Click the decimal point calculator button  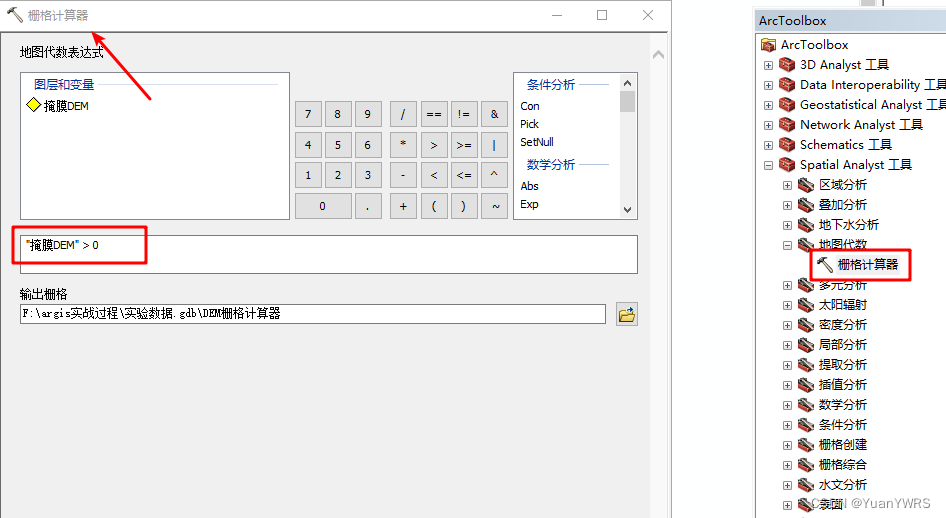(367, 206)
